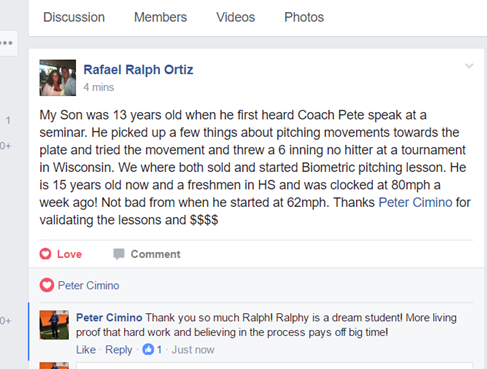Go to the Photos tab
This screenshot has height=369, width=487.
click(304, 17)
